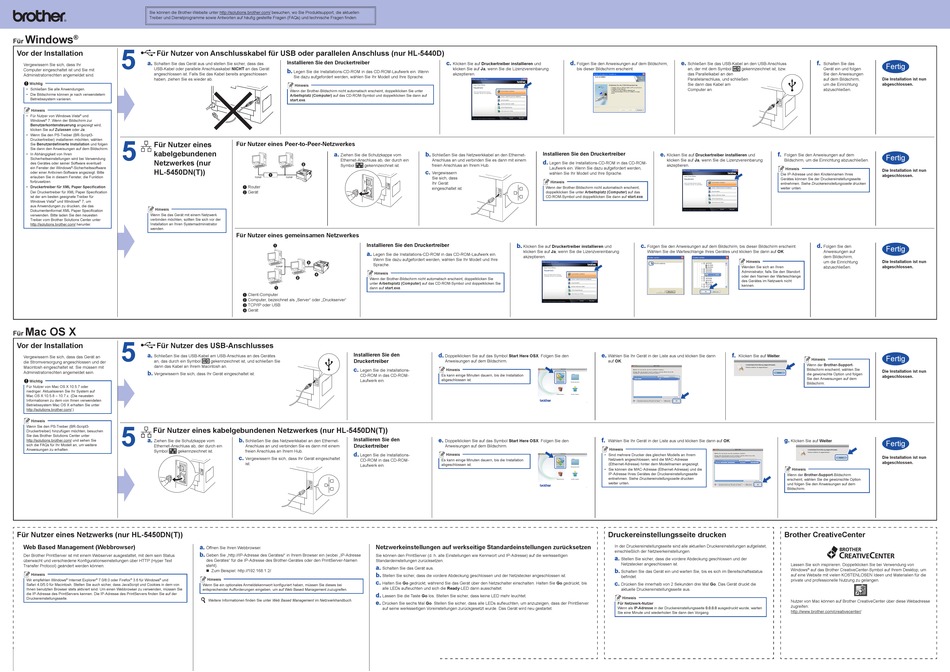Open the solutions.brother.com link in the Windows Hinweis box

click(53, 224)
